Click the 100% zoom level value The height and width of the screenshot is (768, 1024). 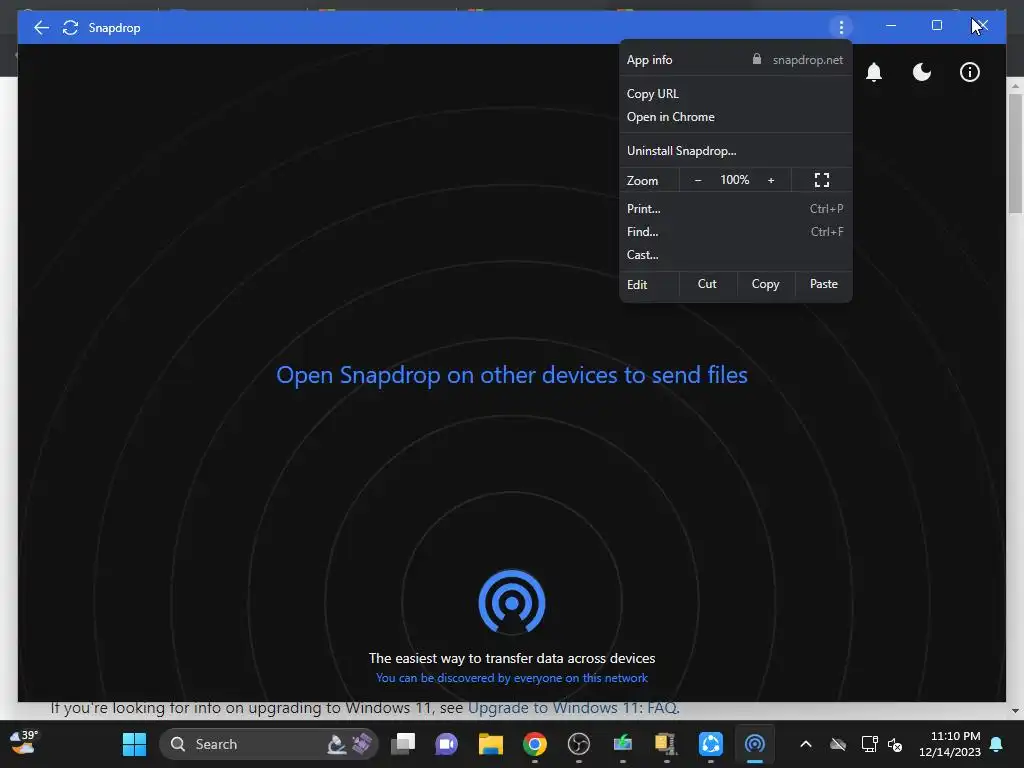pyautogui.click(x=735, y=180)
